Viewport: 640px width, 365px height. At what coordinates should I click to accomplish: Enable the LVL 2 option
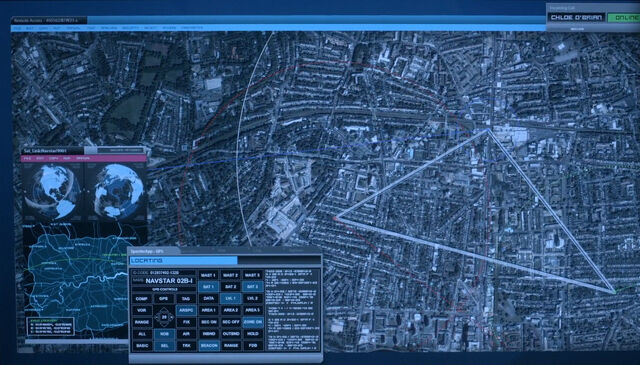253,298
